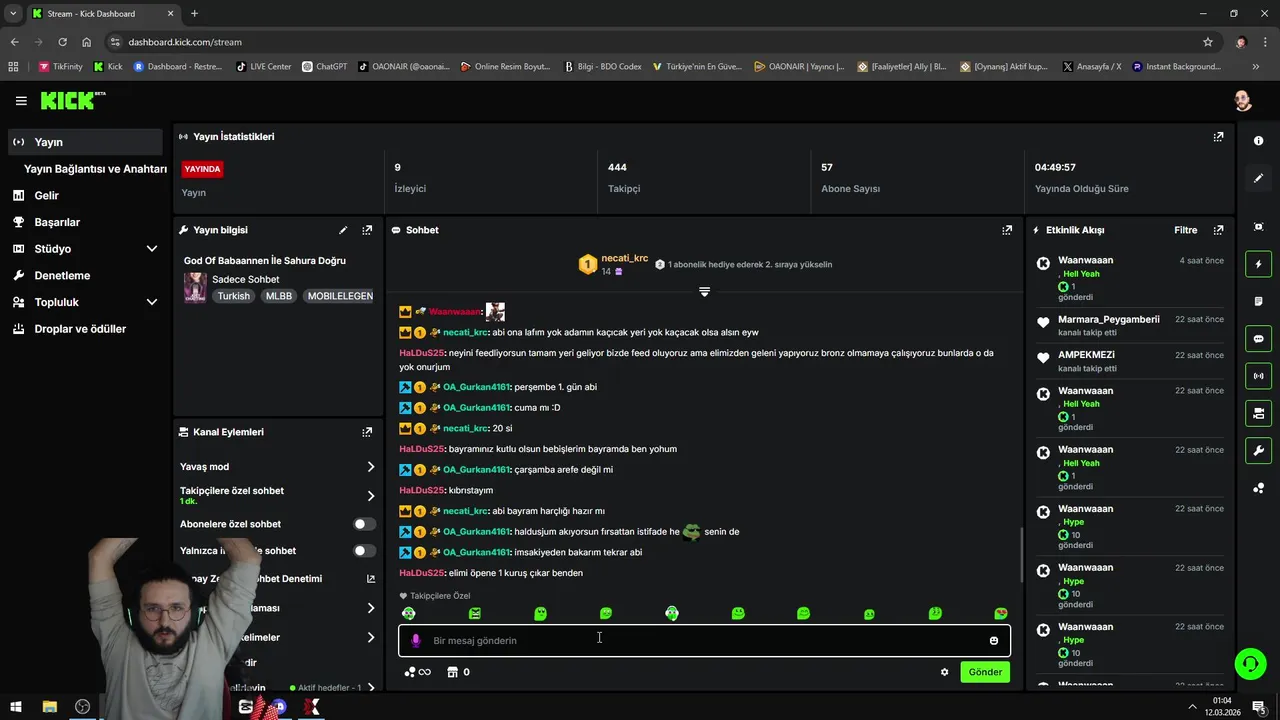Click Marmara_Peygamberii in activity feed
This screenshot has height=720, width=1280.
coord(1108,320)
